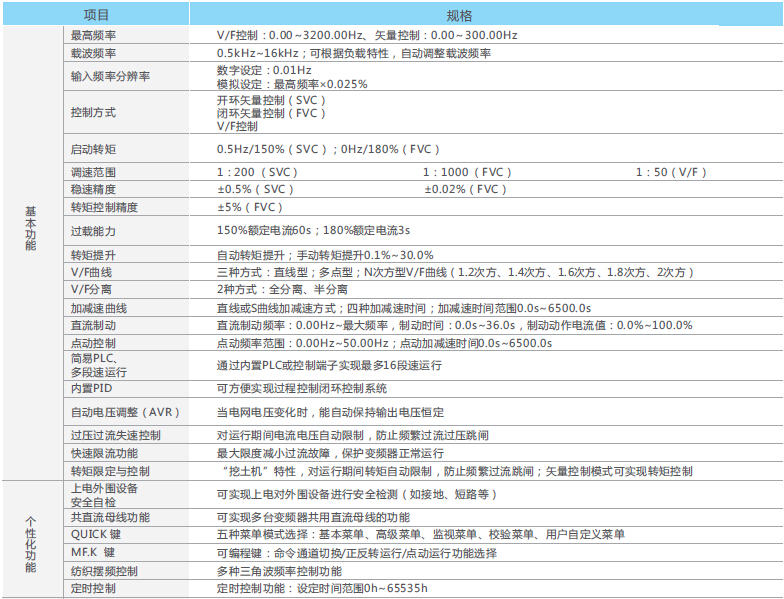784x599 pixels.
Task: Click the 项目 column header
Action: (96, 16)
